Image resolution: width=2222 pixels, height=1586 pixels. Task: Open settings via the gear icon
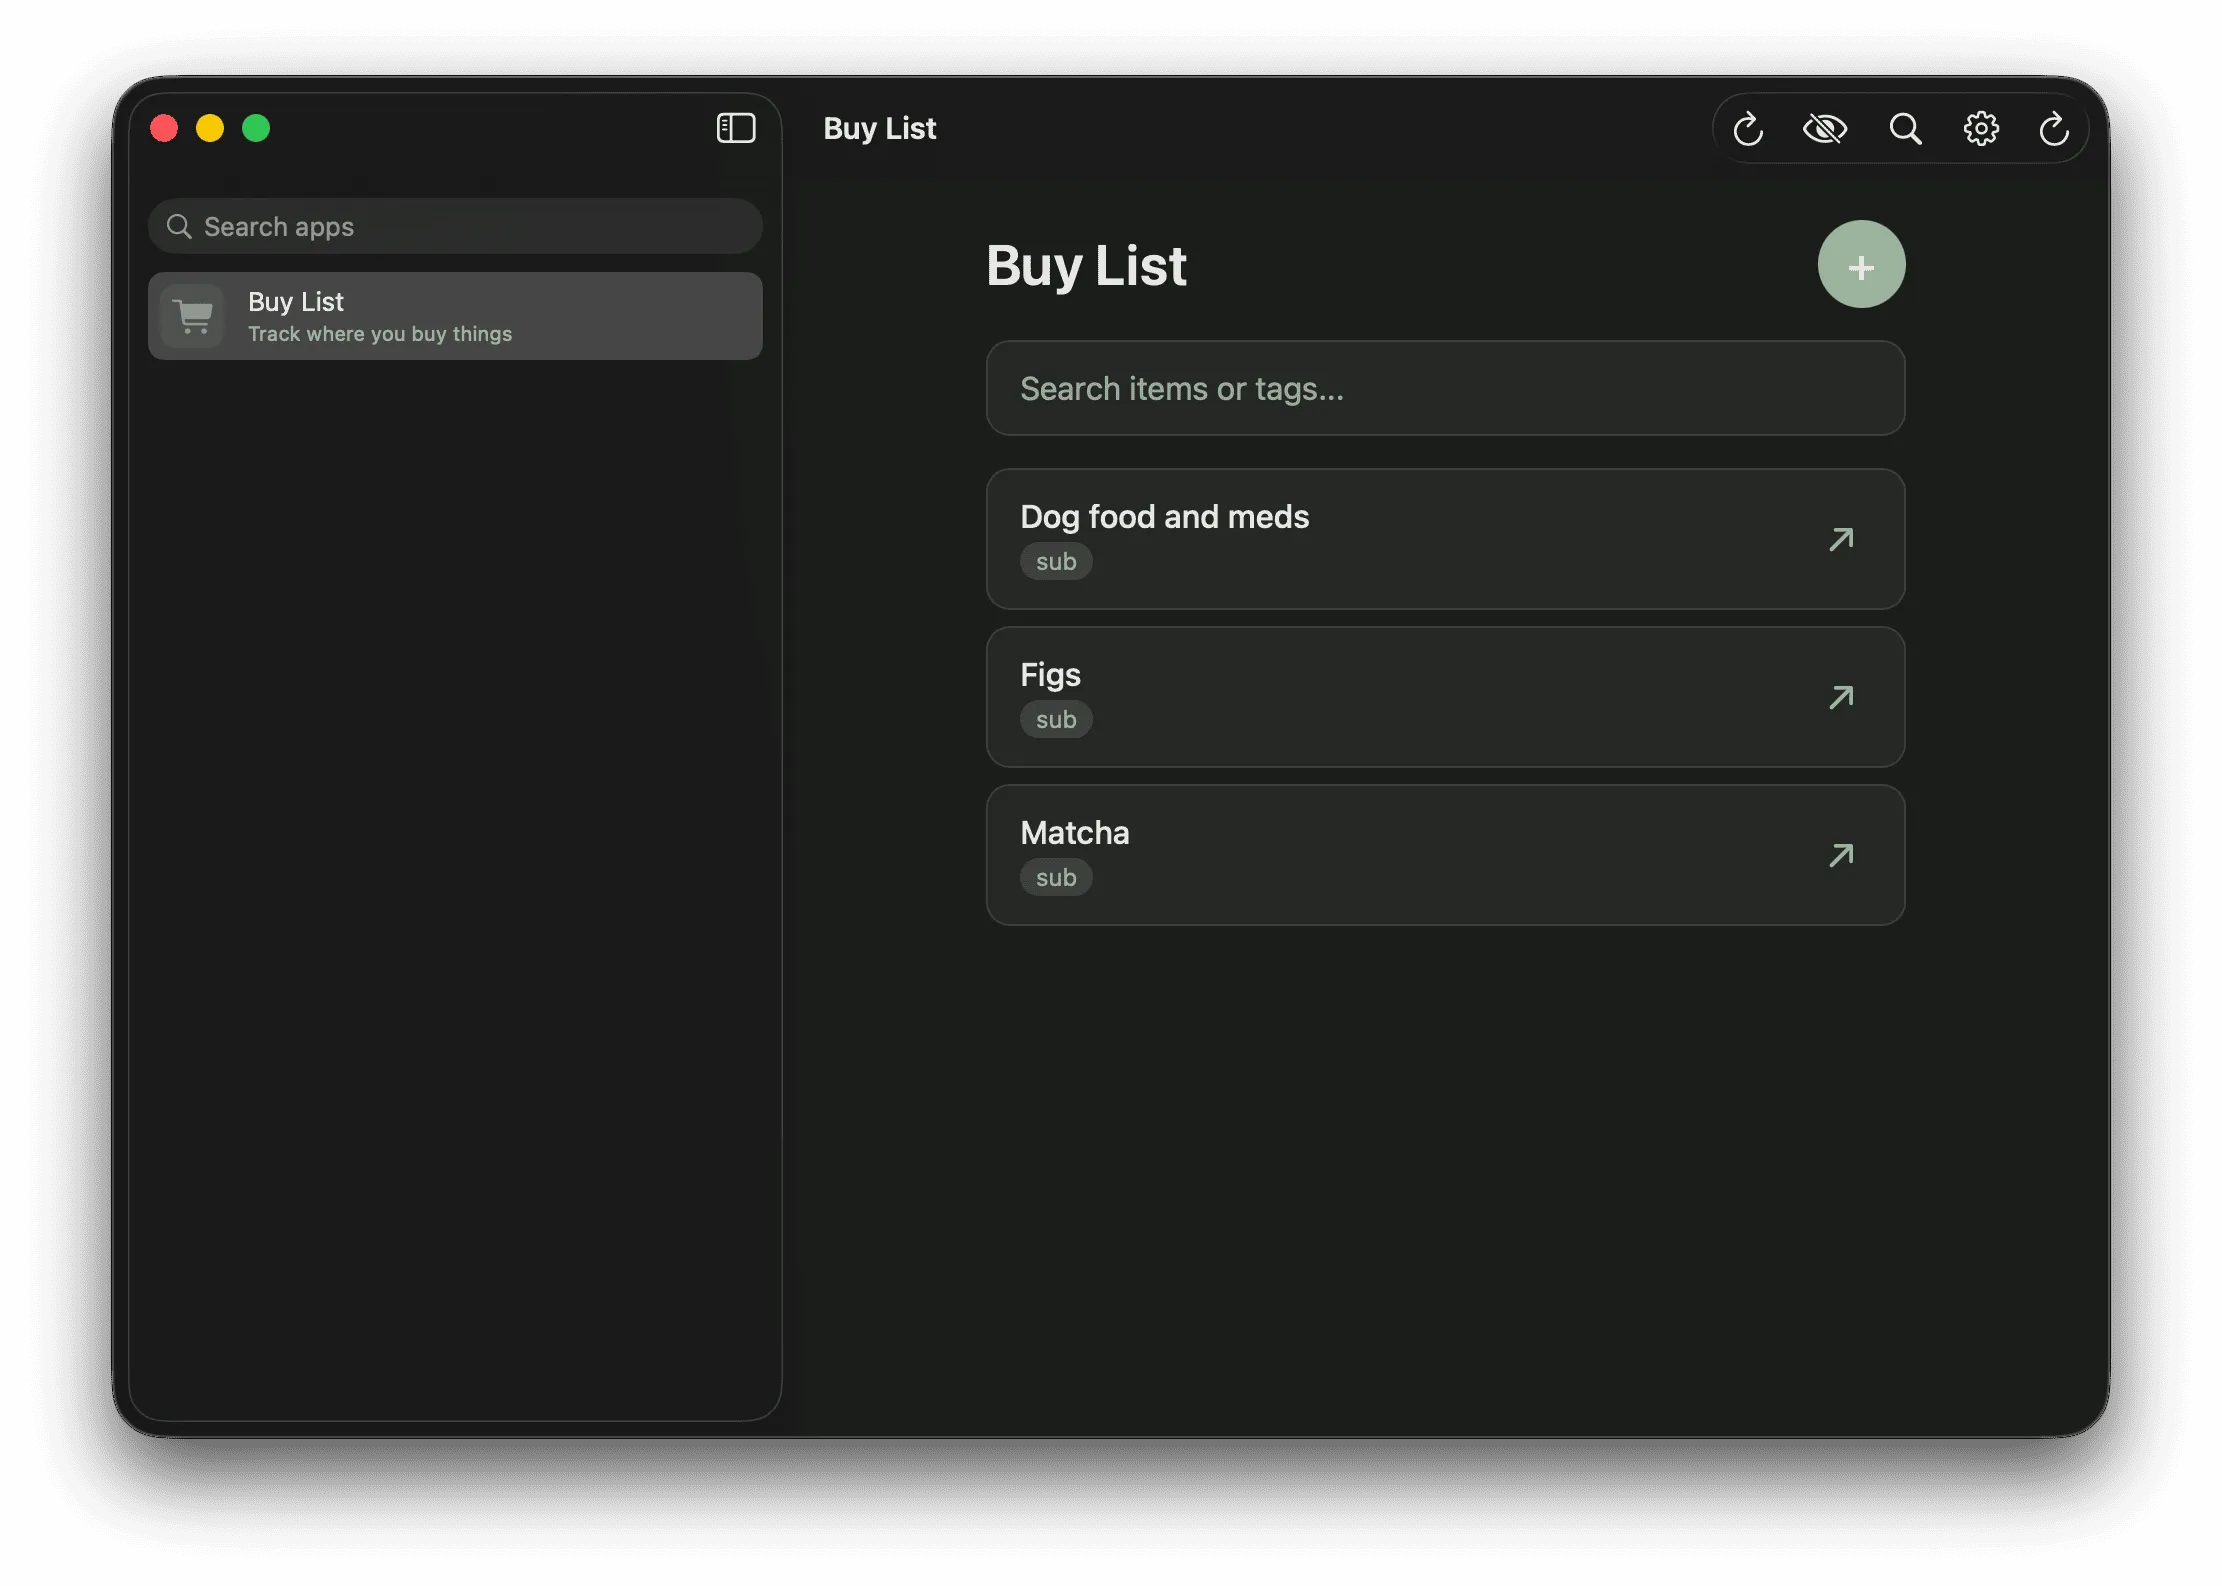click(x=1981, y=128)
